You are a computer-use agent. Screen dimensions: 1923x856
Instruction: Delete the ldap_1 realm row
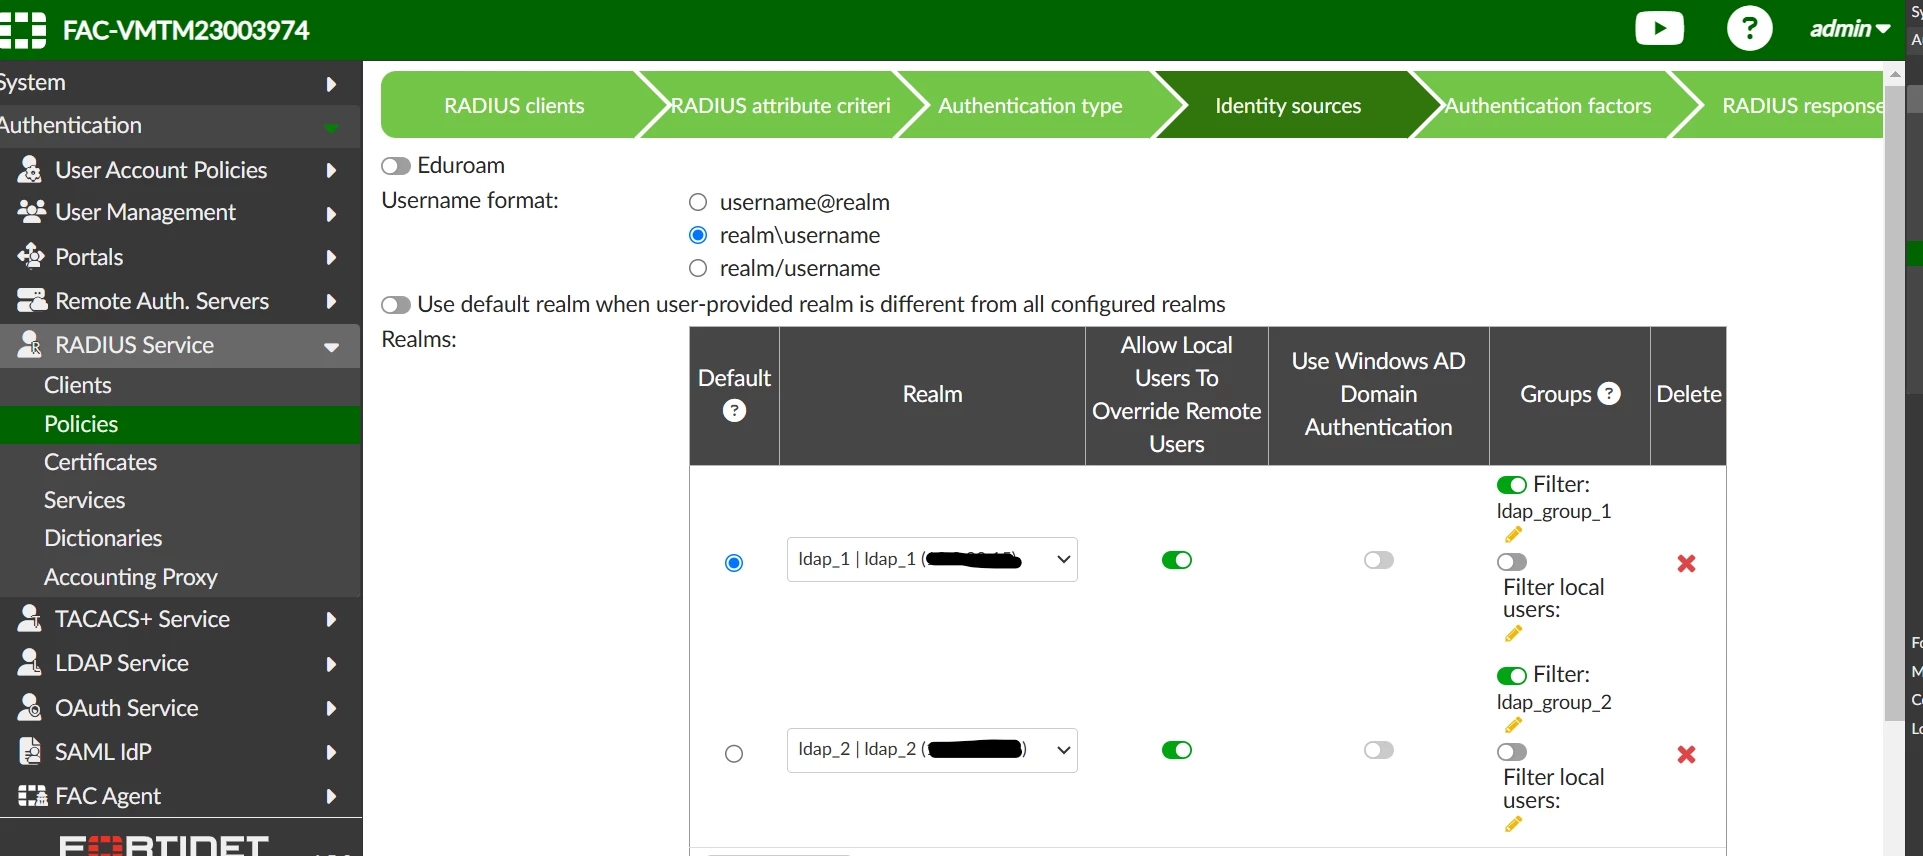[x=1686, y=564]
